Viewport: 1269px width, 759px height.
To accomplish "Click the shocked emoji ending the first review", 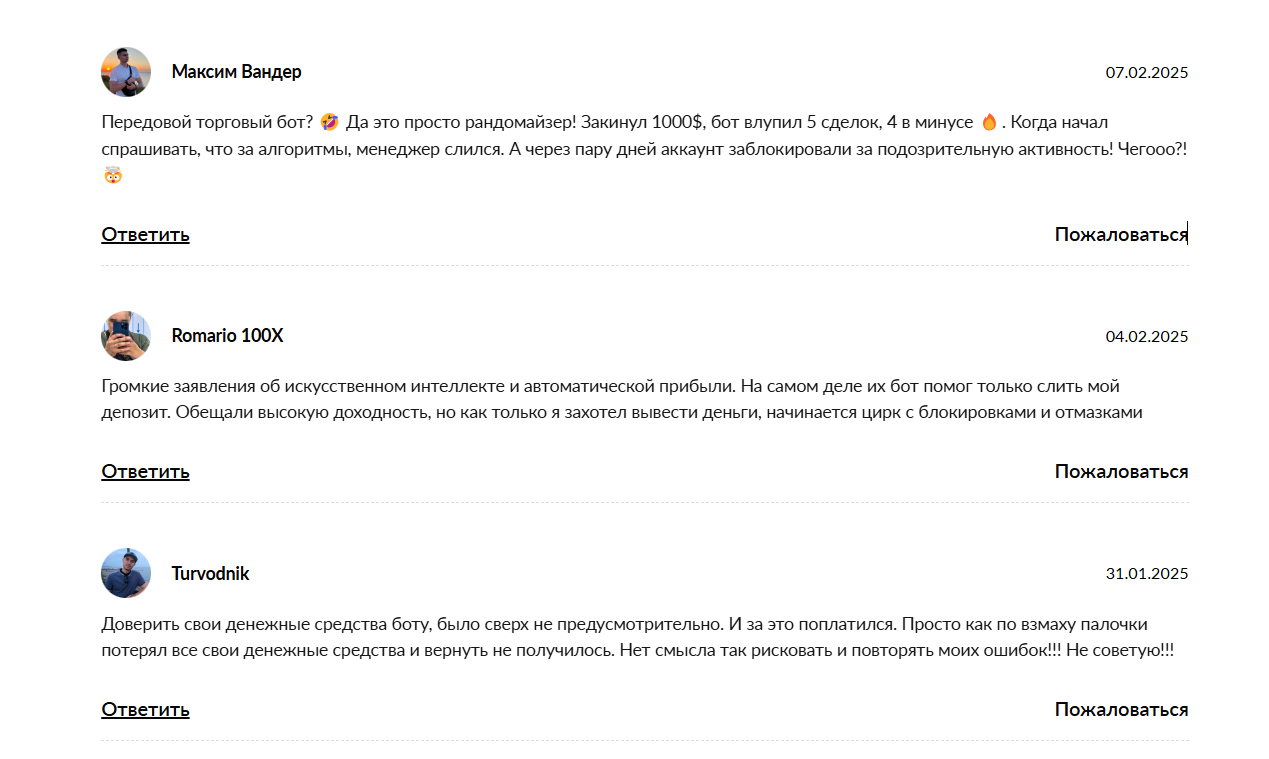I will (113, 176).
